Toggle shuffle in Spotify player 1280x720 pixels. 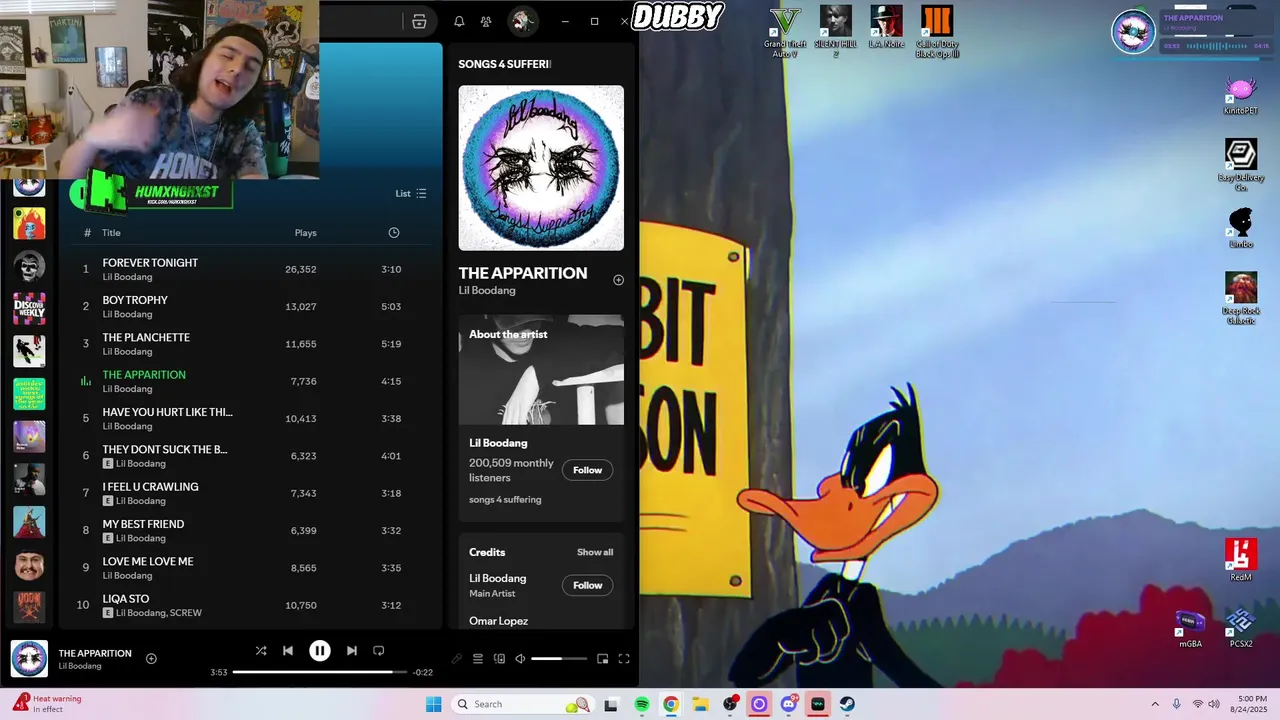point(261,651)
